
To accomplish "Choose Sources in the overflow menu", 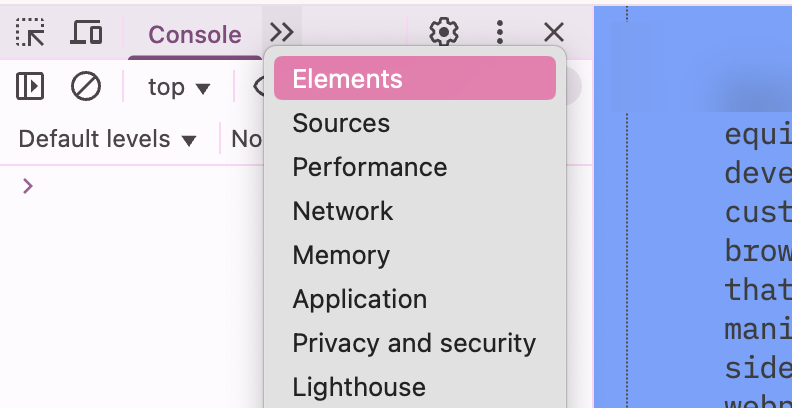I will [x=341, y=123].
